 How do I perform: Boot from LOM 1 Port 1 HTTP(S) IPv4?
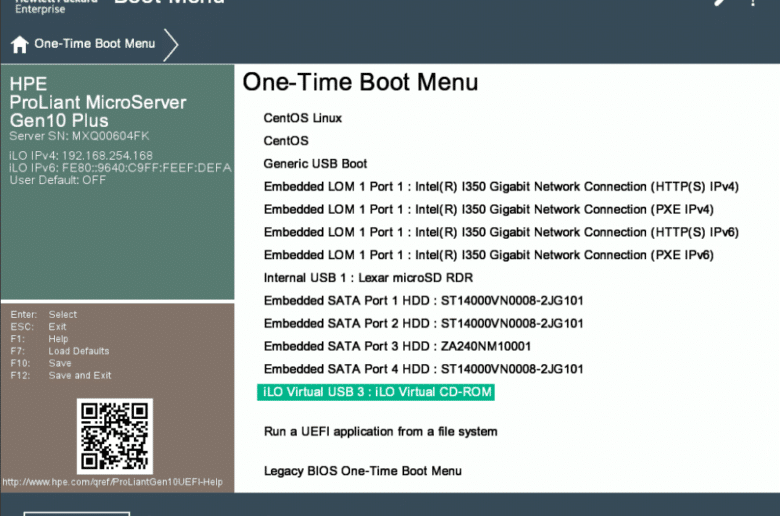pyautogui.click(x=501, y=187)
